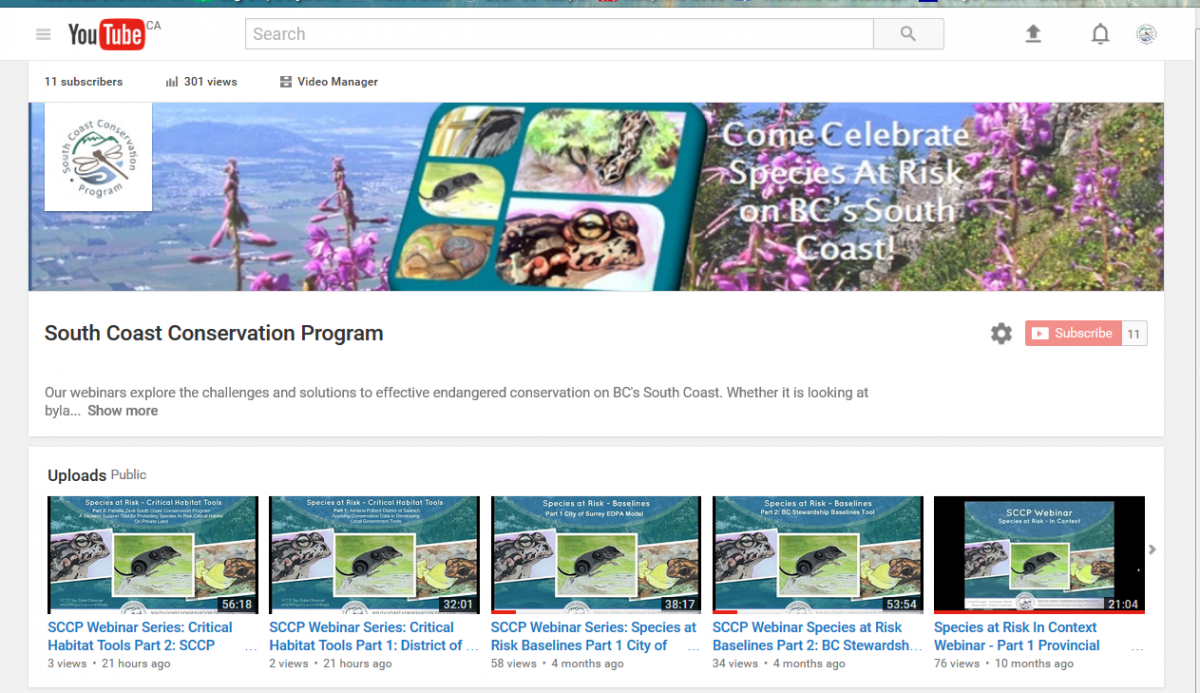Click the South Coast Conservation channel logo
This screenshot has width=1200, height=693.
(x=98, y=157)
